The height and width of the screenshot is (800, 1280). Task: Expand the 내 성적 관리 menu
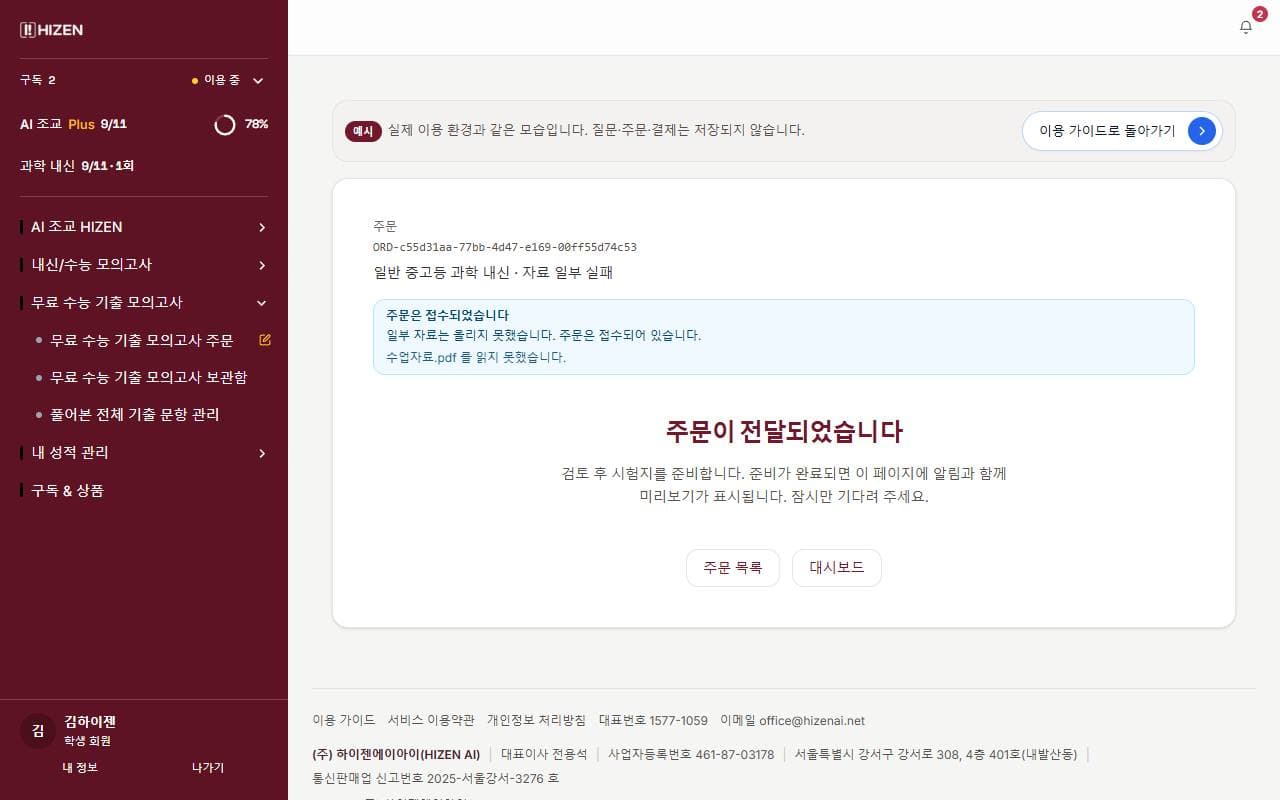pos(144,453)
